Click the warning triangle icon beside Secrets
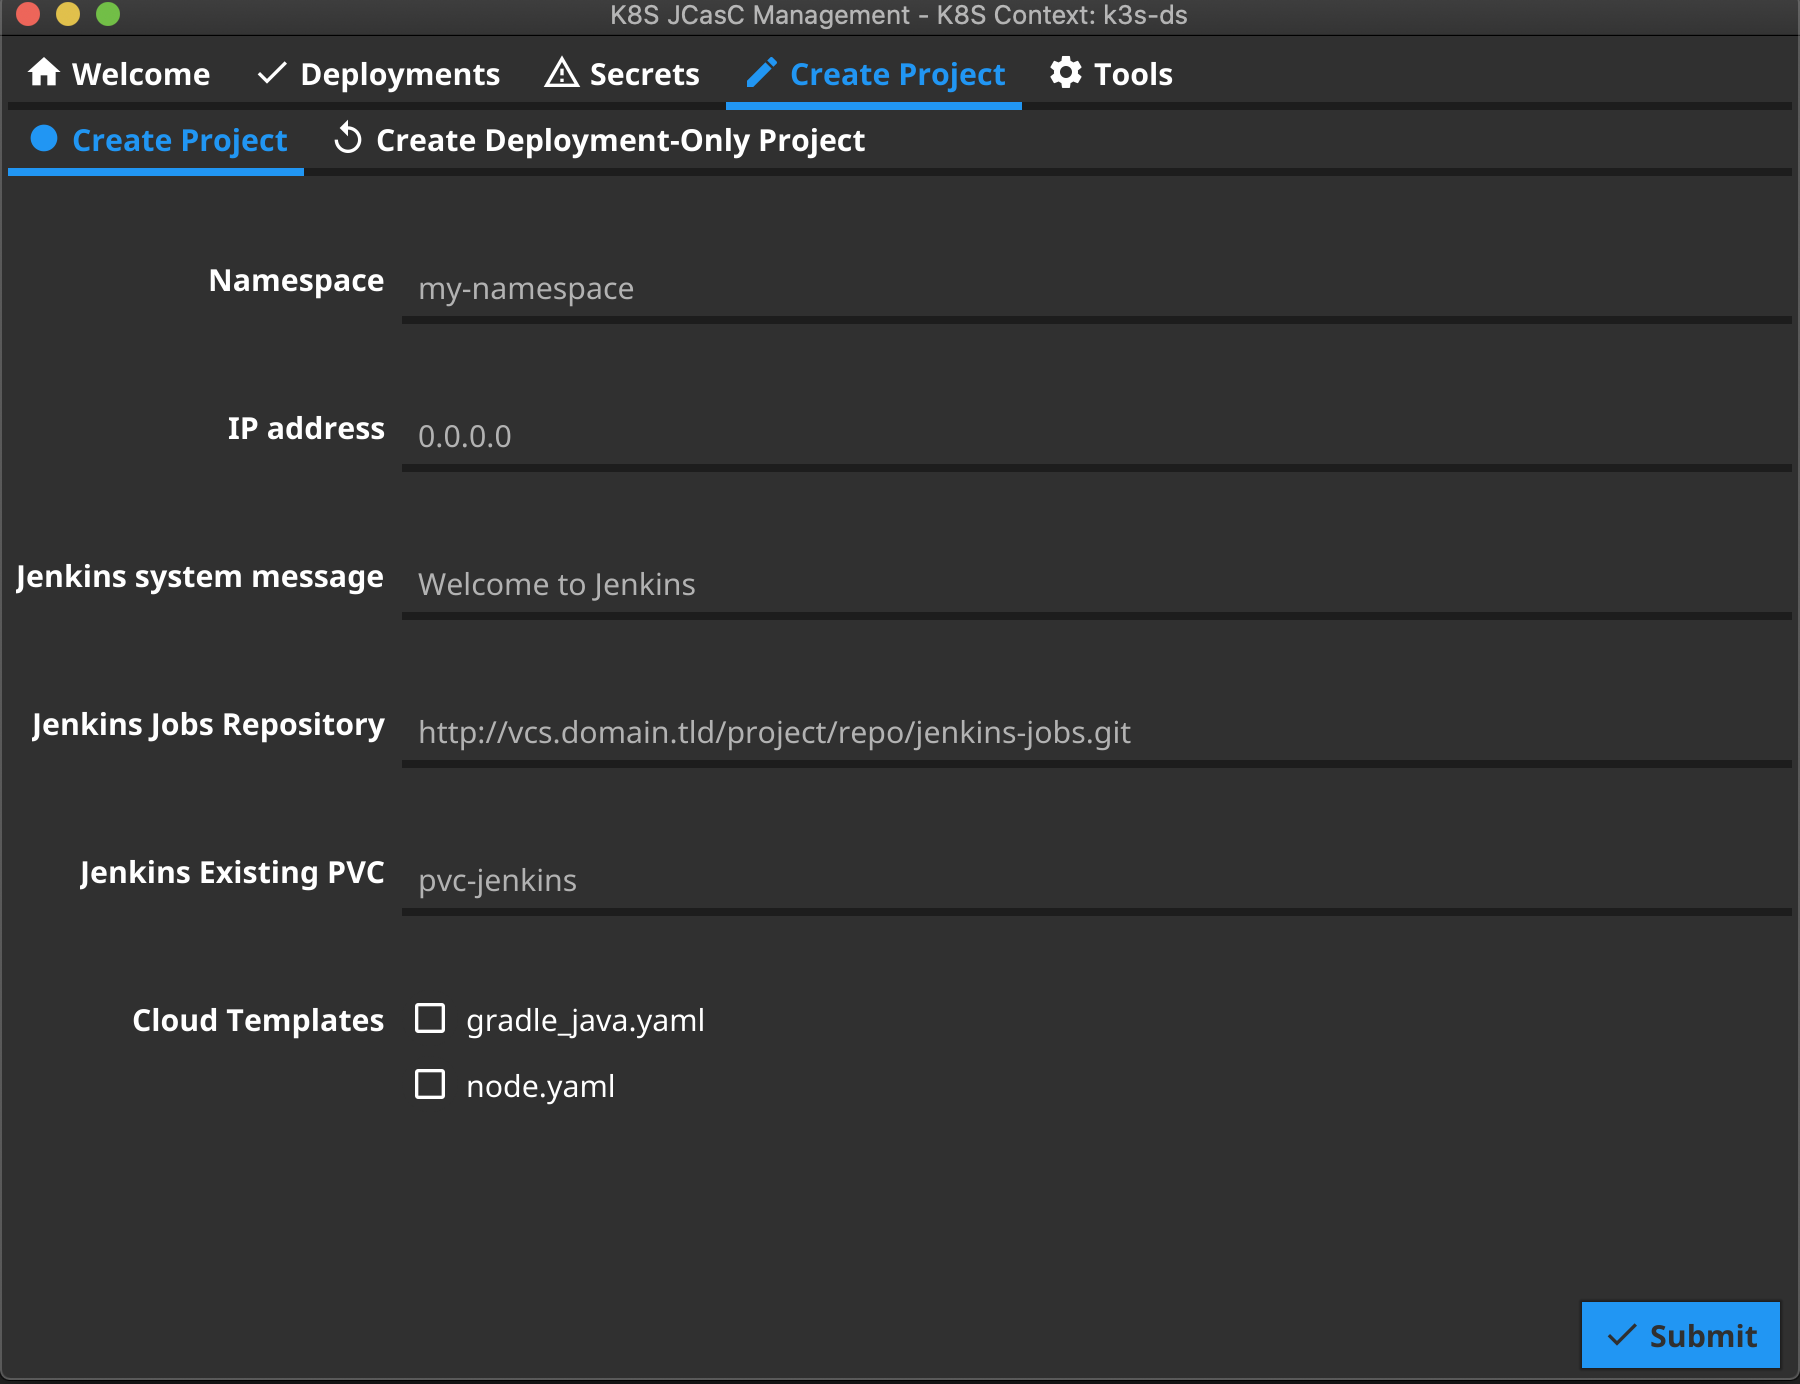This screenshot has width=1800, height=1384. tap(562, 73)
